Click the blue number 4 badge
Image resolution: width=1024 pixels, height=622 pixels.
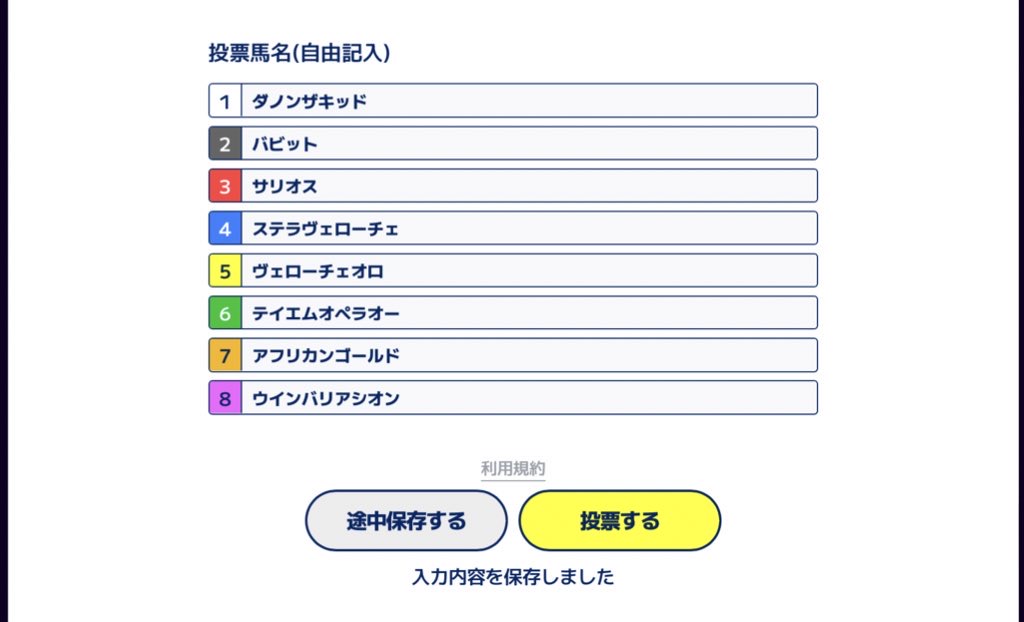click(x=225, y=229)
